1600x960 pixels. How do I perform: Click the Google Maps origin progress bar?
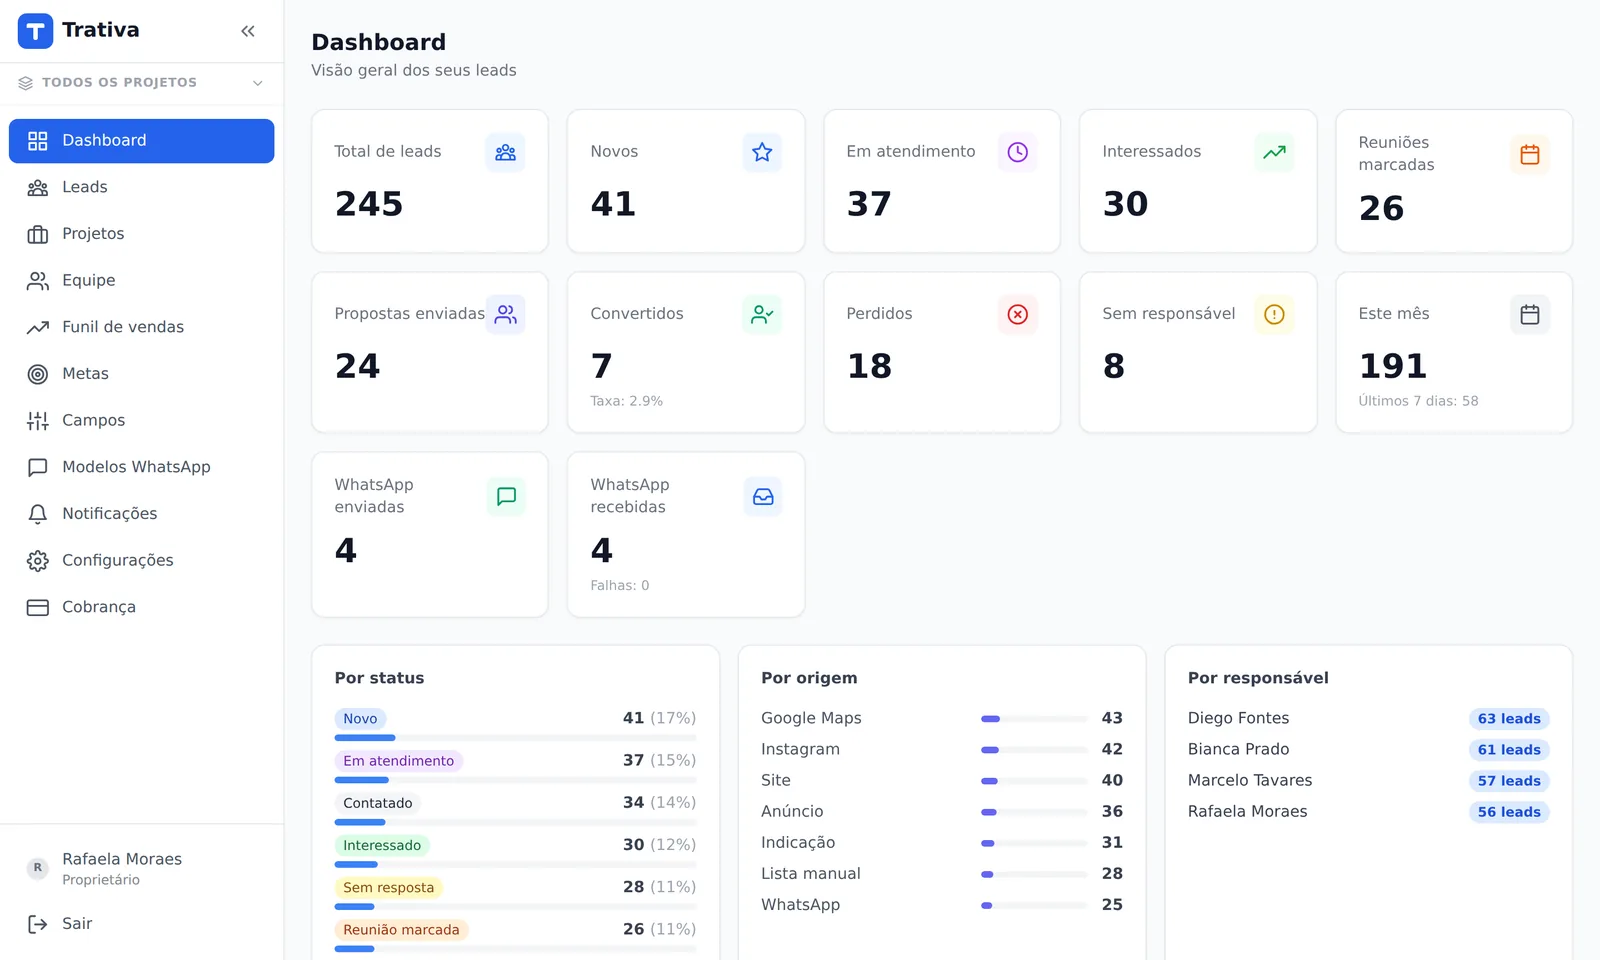(x=1034, y=719)
